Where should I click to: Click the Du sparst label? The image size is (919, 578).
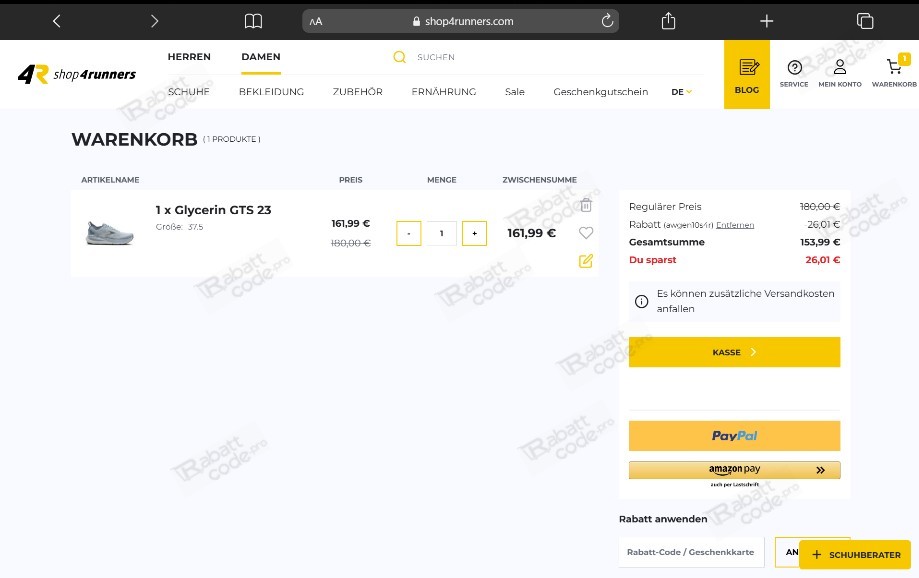(652, 260)
